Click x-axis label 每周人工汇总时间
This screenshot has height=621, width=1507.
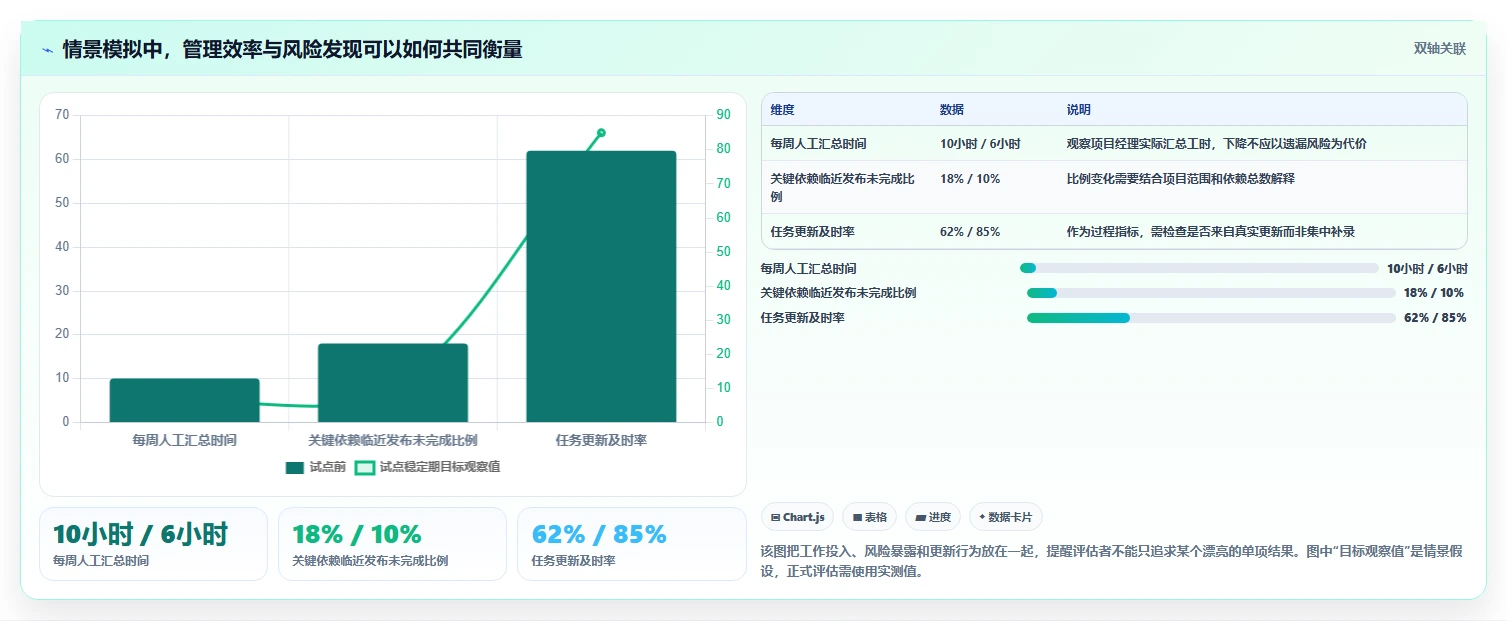click(x=185, y=440)
